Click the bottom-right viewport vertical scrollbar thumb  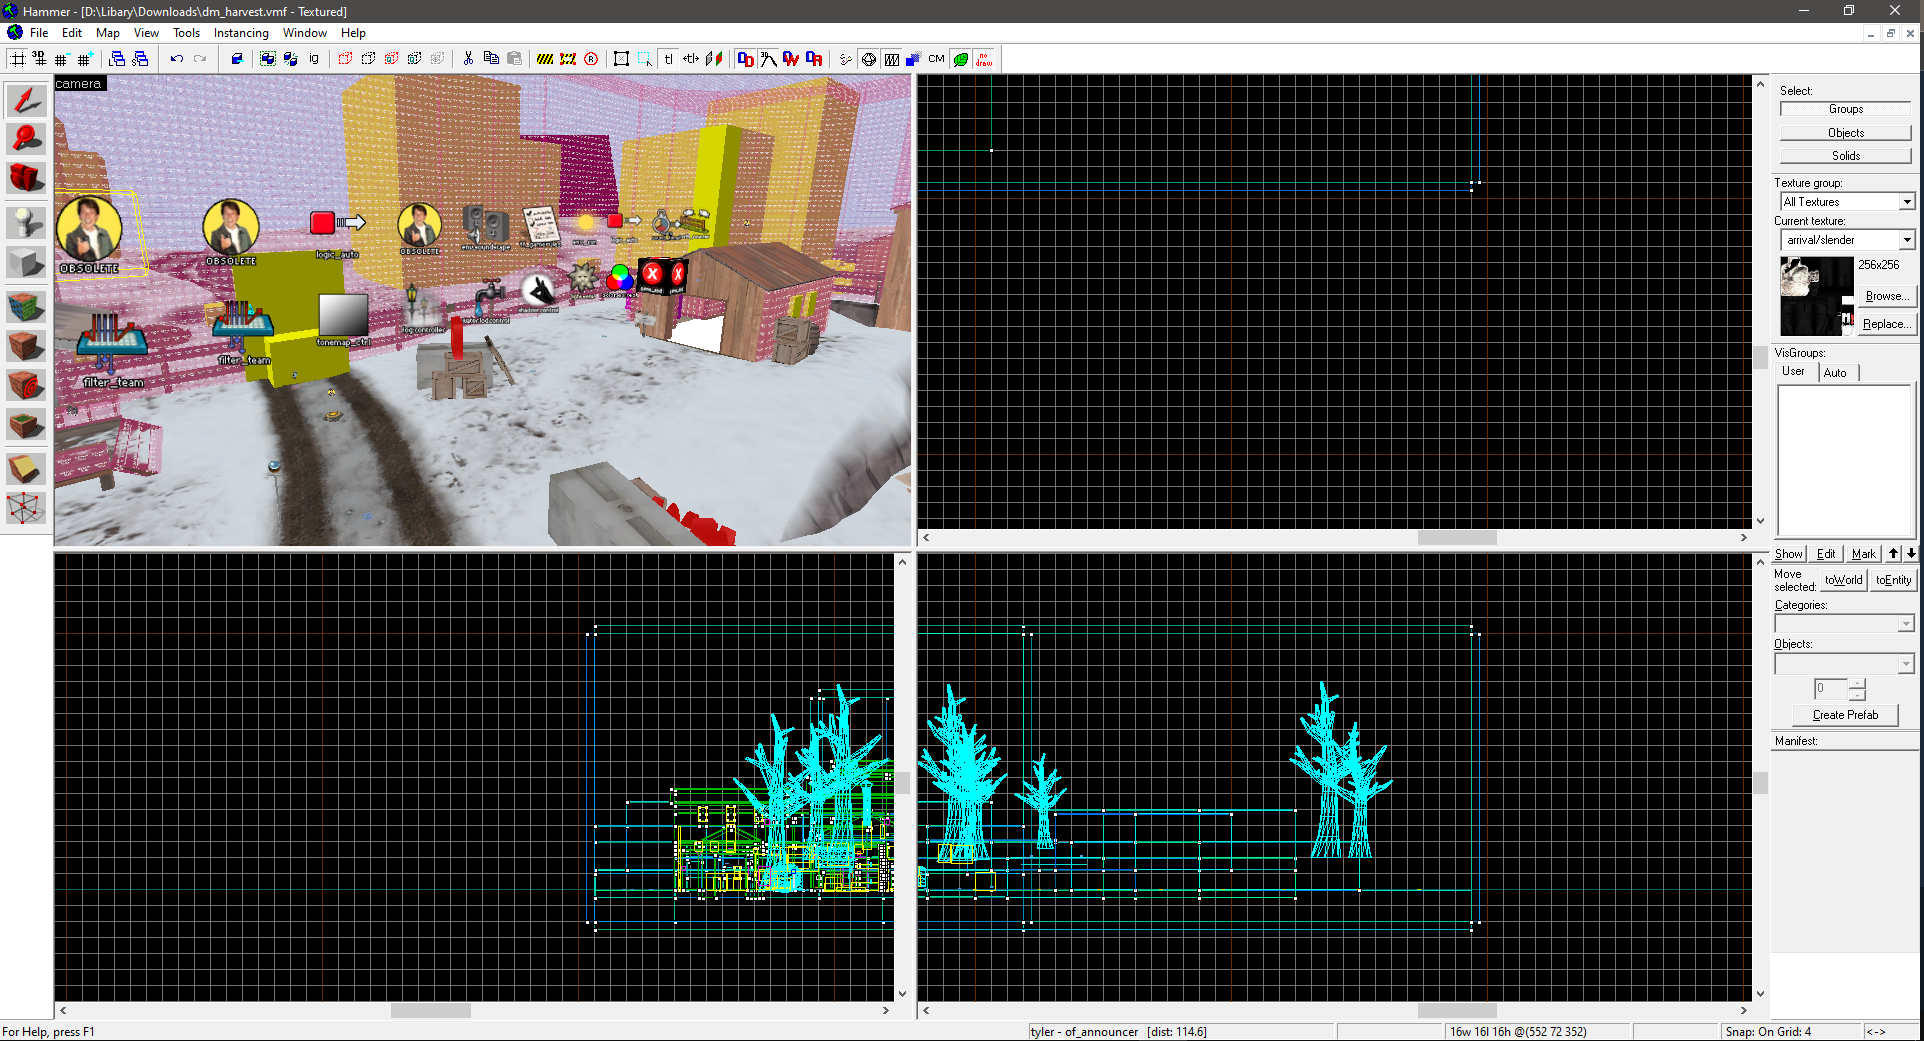[x=1761, y=784]
